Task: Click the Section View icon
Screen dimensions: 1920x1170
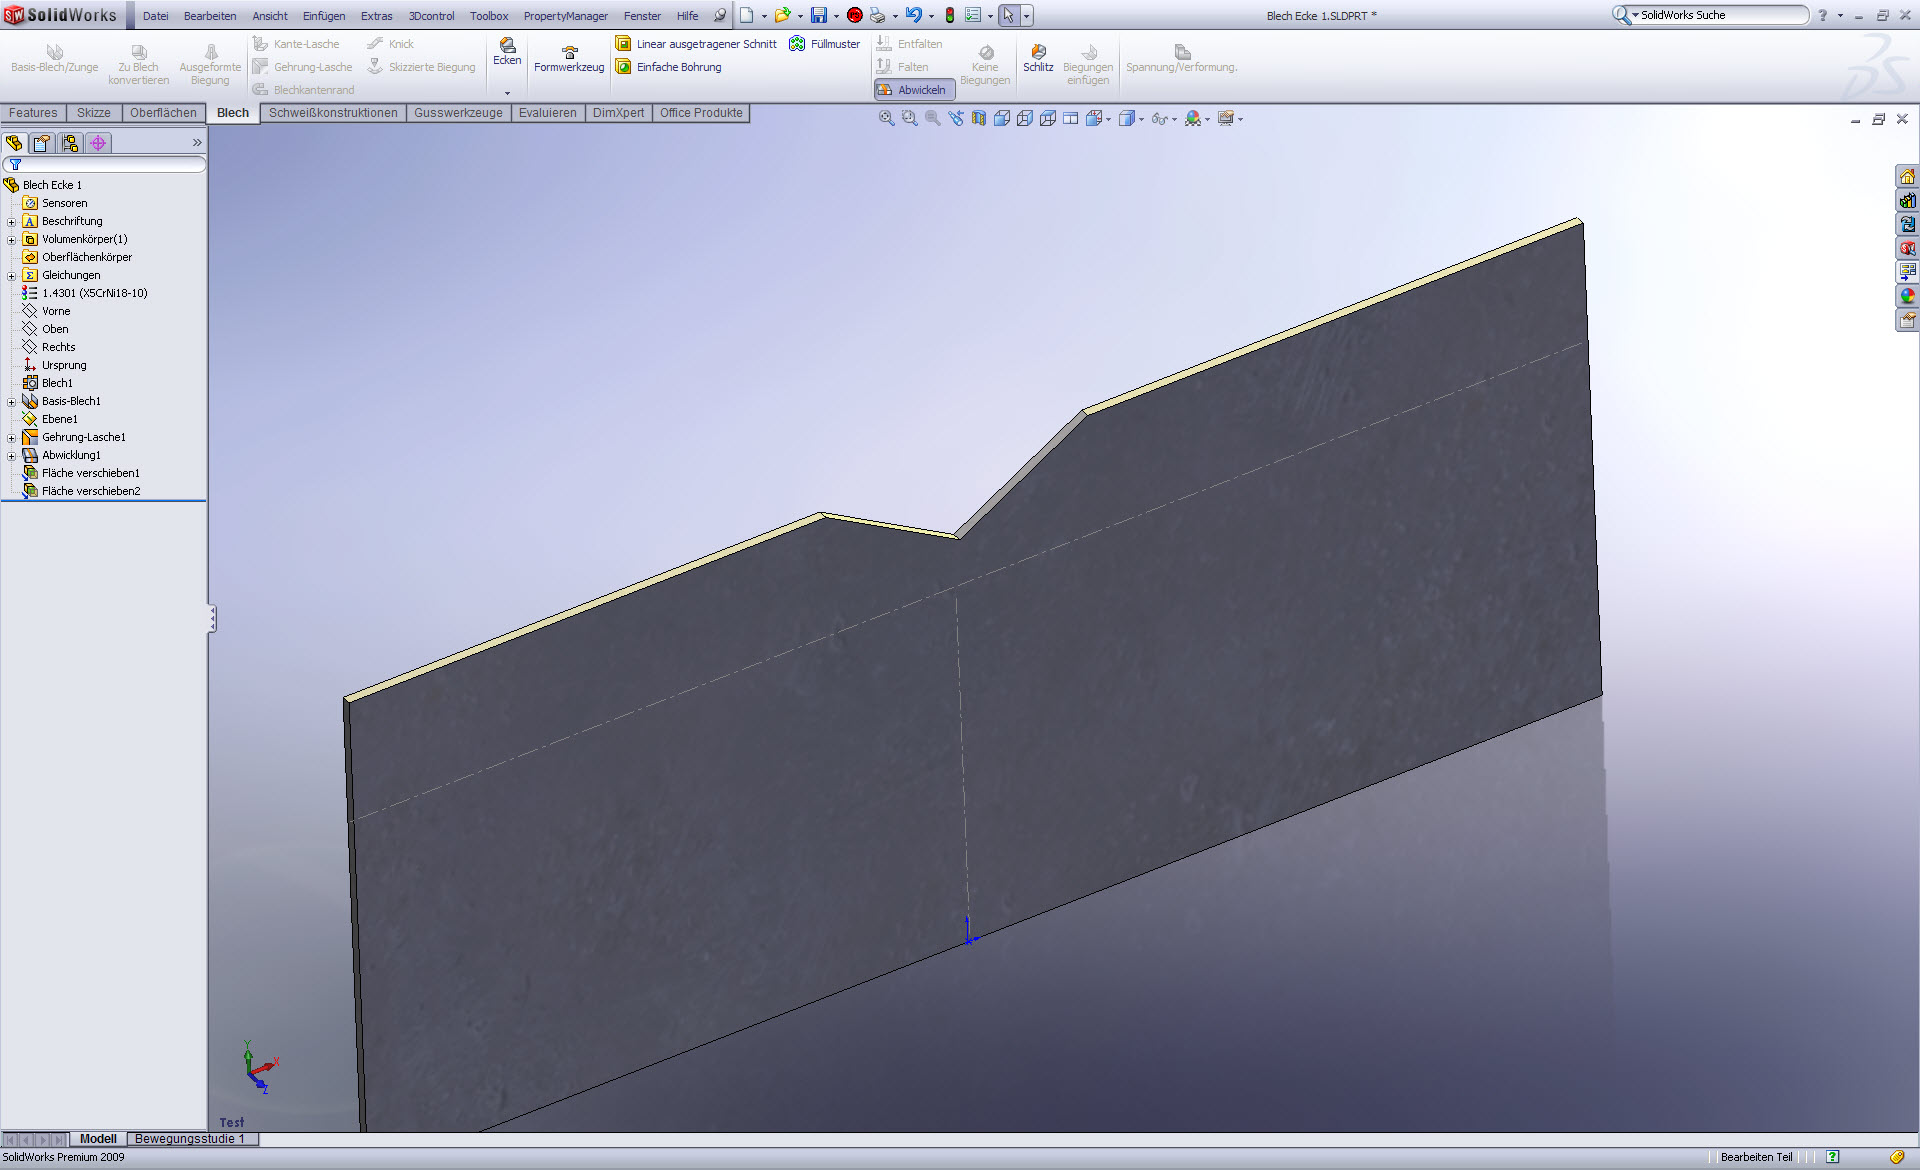Action: [979, 118]
